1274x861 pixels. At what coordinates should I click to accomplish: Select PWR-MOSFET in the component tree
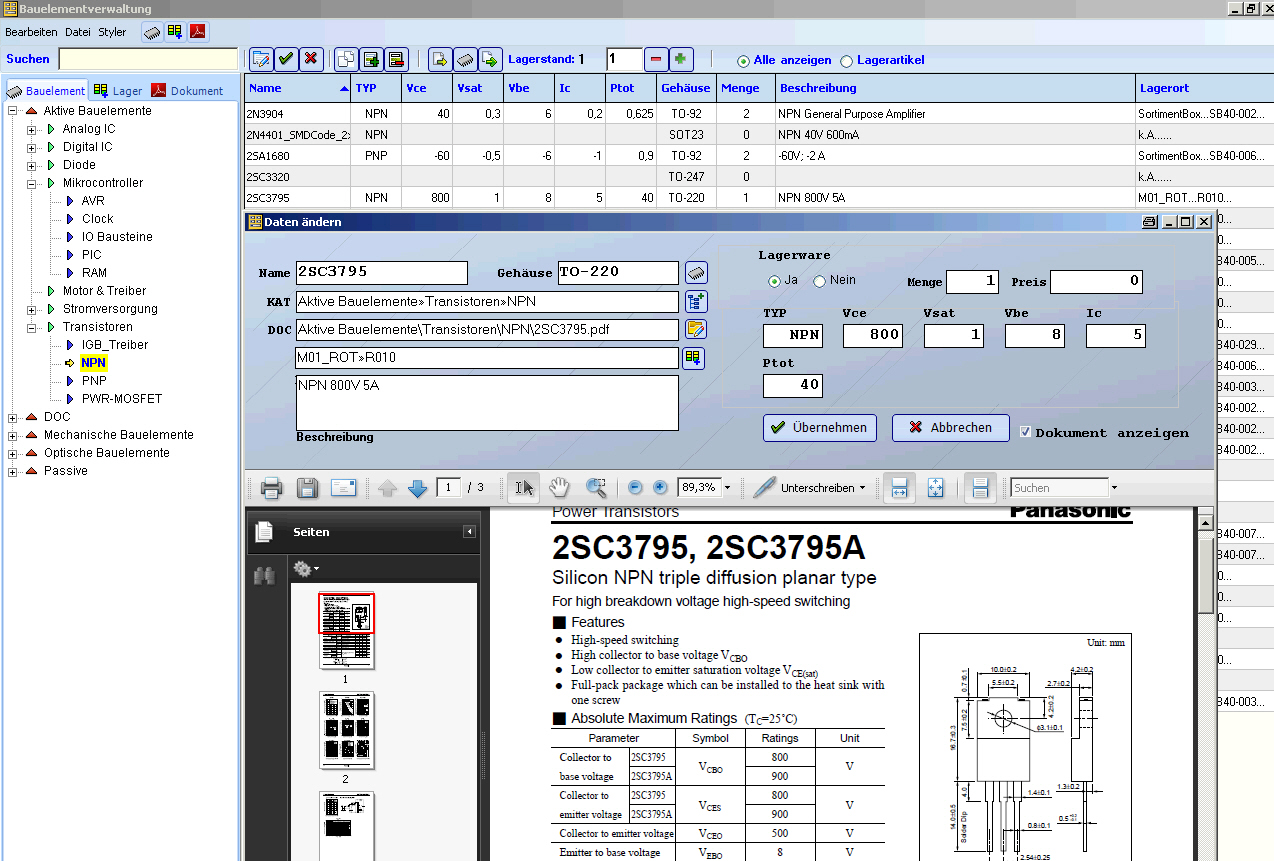coord(122,399)
